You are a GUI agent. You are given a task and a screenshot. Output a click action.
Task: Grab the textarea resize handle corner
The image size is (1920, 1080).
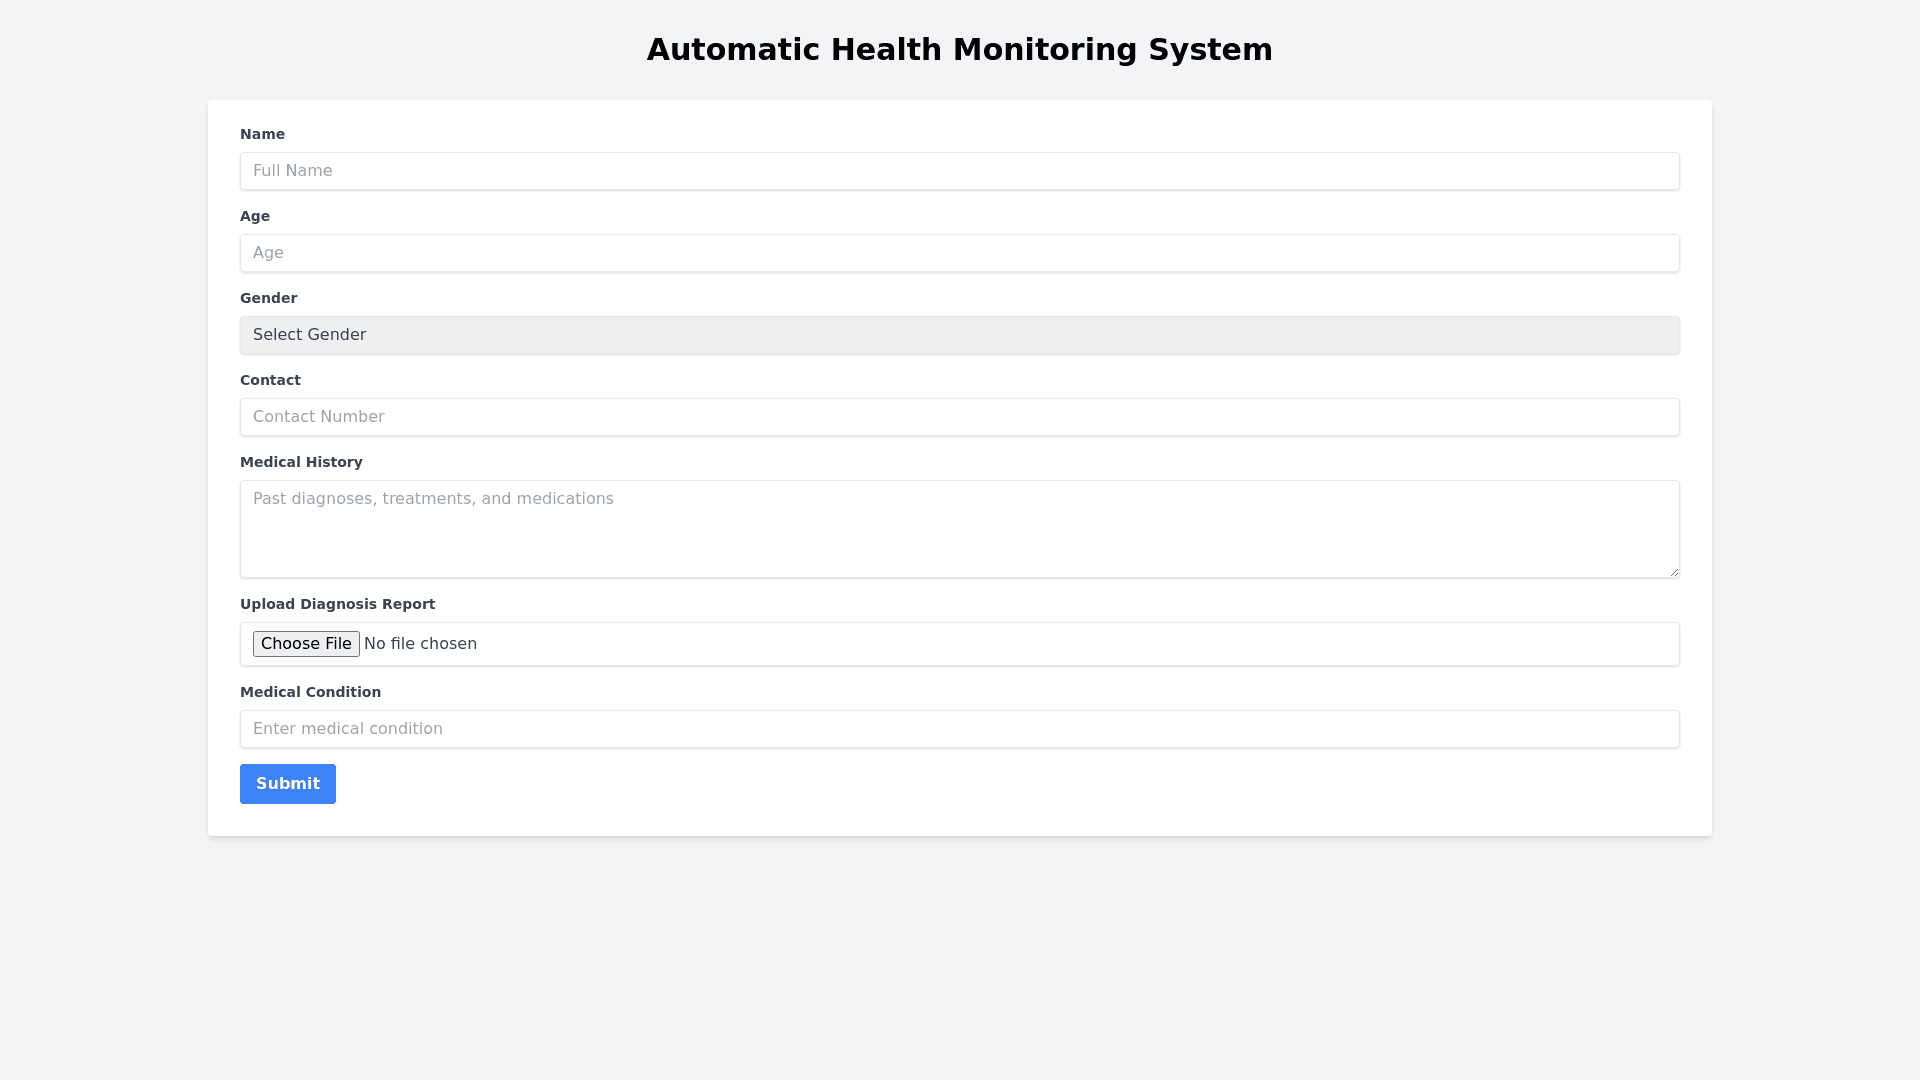pos(1674,572)
